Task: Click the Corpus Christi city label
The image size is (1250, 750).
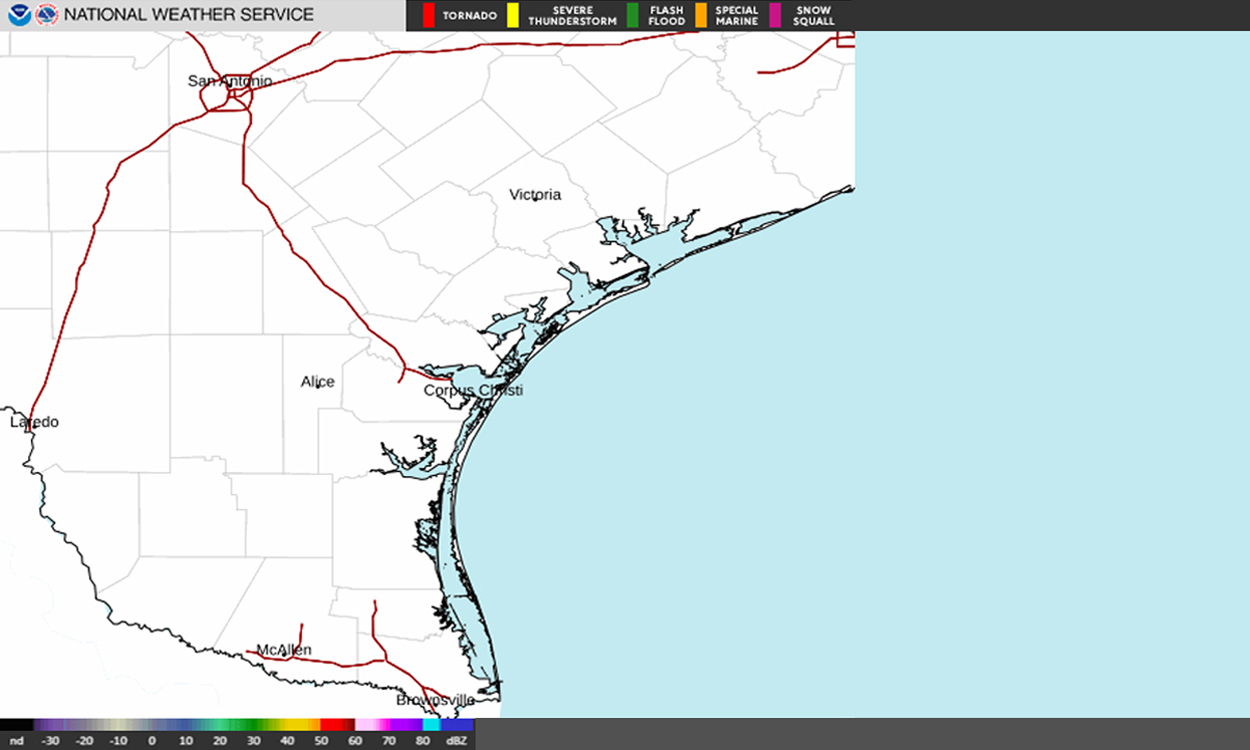Action: [x=473, y=390]
